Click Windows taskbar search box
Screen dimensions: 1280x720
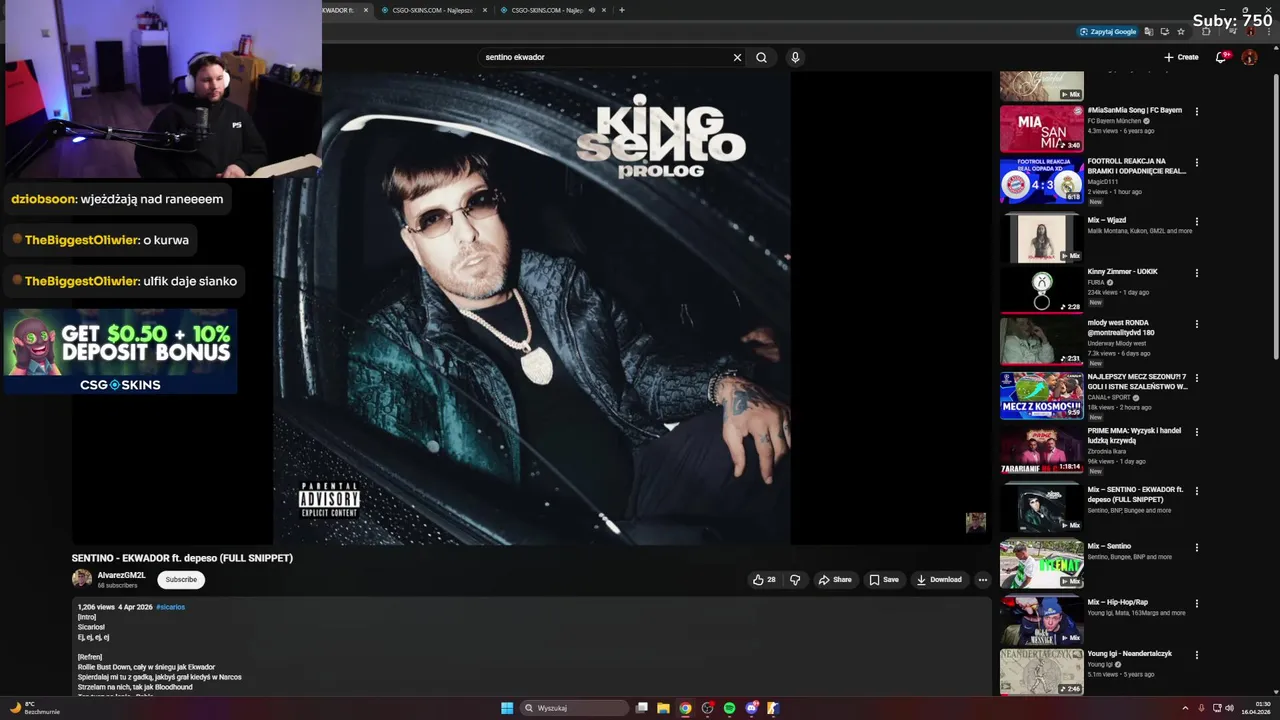tap(575, 708)
